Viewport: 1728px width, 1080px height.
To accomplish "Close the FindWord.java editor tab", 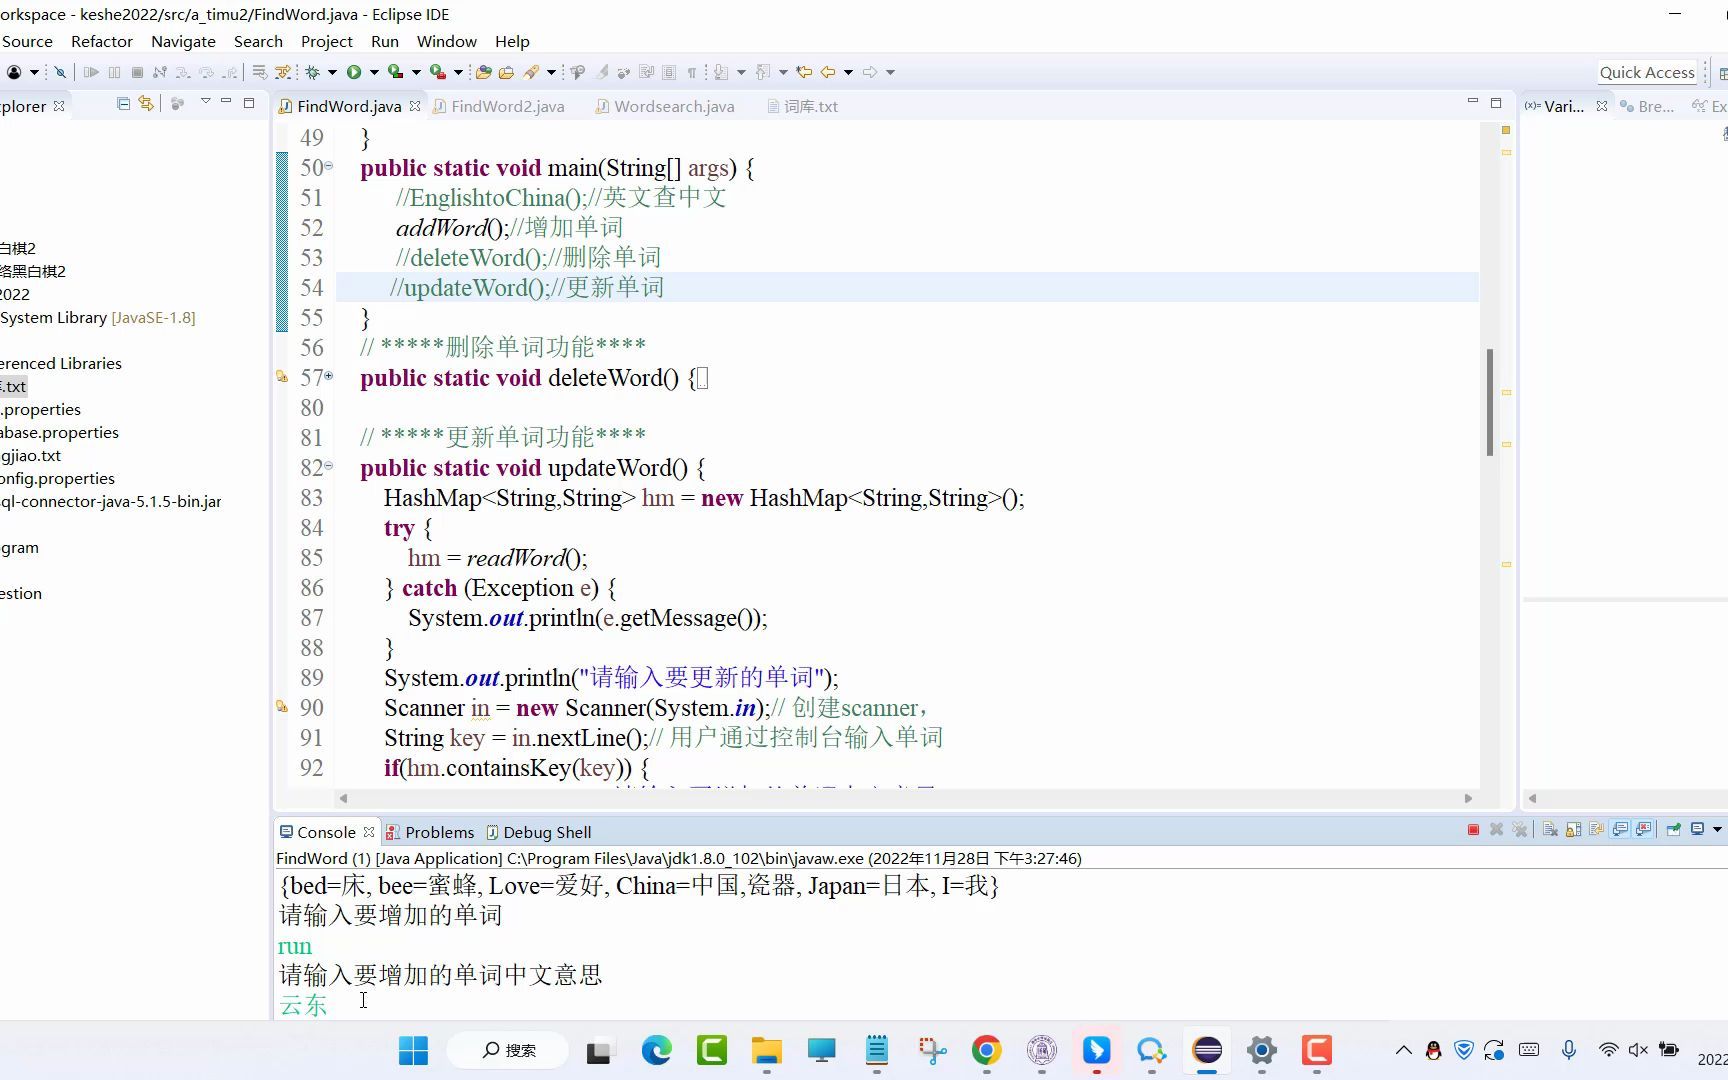I will [x=415, y=106].
